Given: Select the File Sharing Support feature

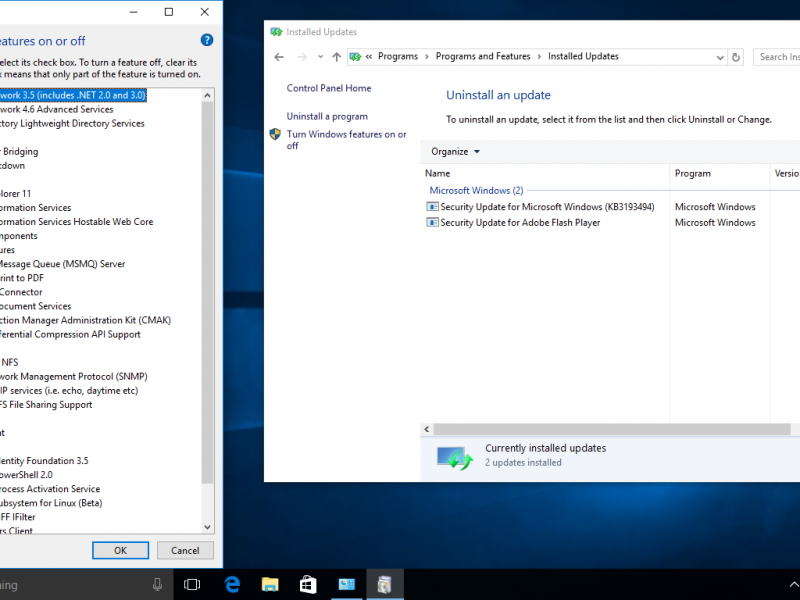Looking at the screenshot, I should [46, 405].
